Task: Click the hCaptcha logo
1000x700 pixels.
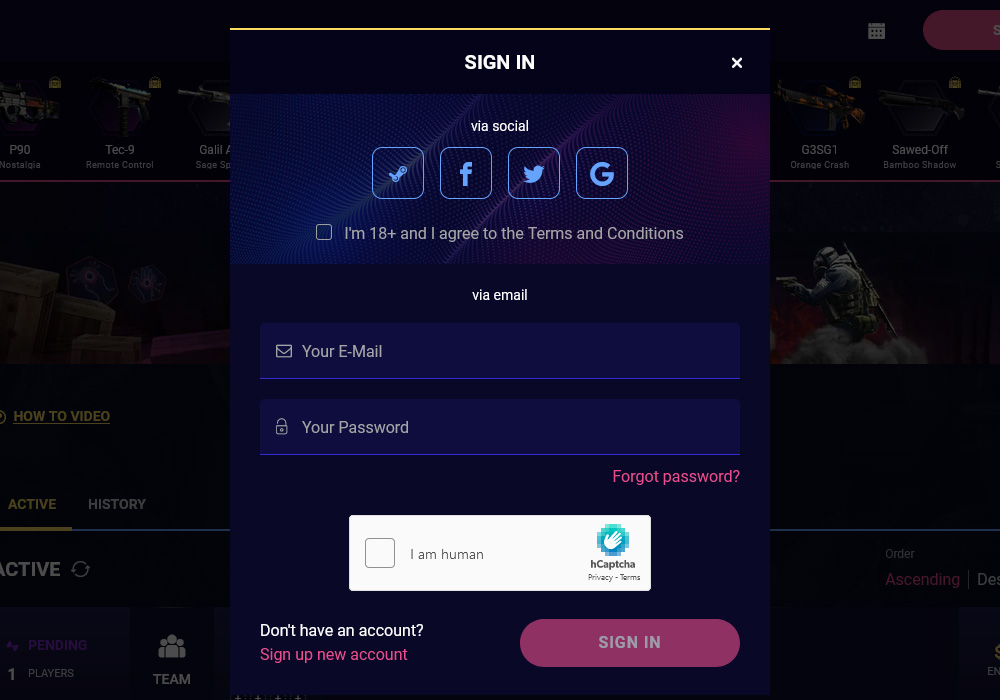Action: [x=613, y=541]
